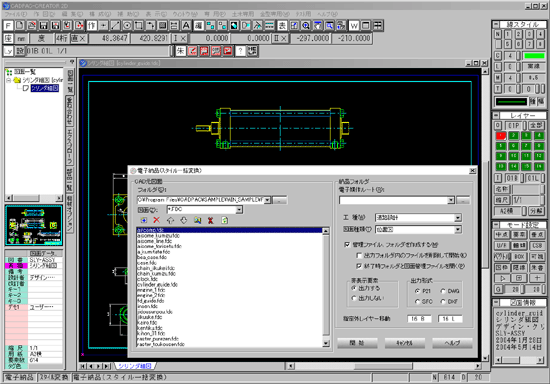Viewport: 550px width, 384px height.
Task: Collapse the '線スタイル' line style panel
Action: coord(496,24)
